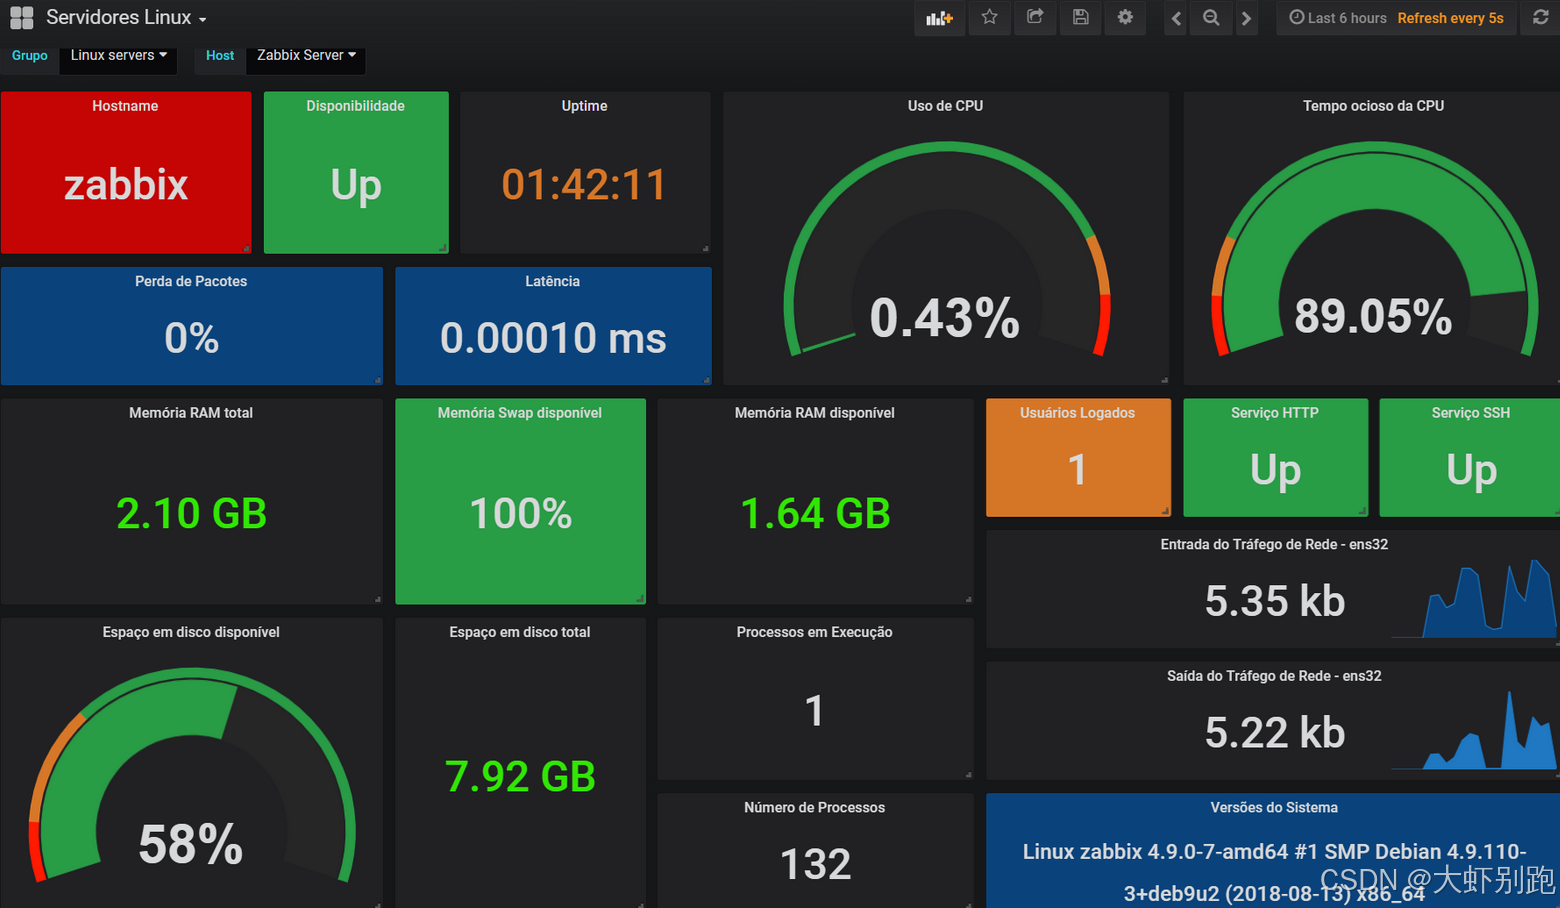The height and width of the screenshot is (908, 1560).
Task: Click the 0.43% CPU gauge value
Action: tap(945, 318)
